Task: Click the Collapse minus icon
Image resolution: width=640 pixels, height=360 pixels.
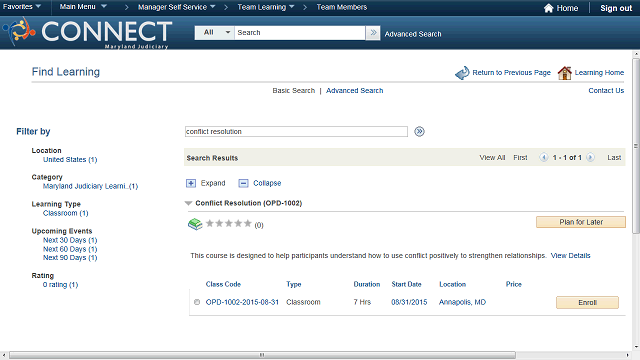Action: (243, 183)
